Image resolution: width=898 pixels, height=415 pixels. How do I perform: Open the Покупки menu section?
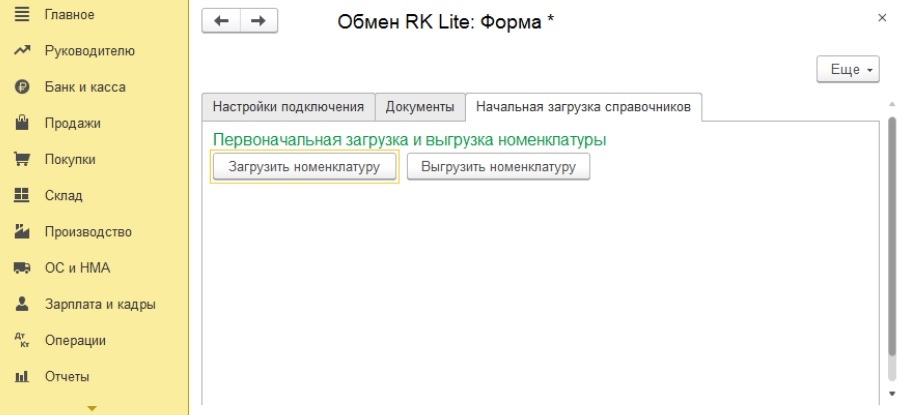70,159
